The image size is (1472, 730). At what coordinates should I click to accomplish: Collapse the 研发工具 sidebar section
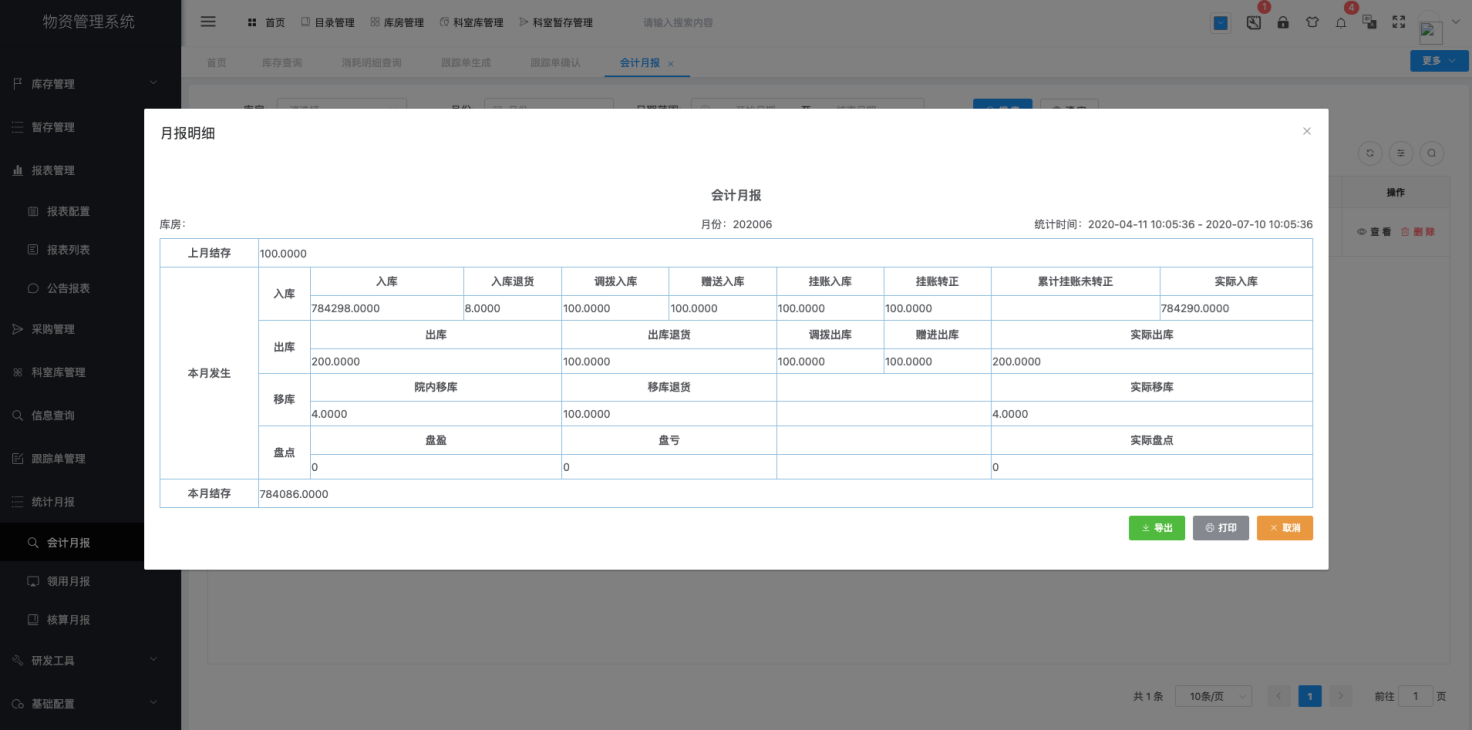(x=90, y=660)
